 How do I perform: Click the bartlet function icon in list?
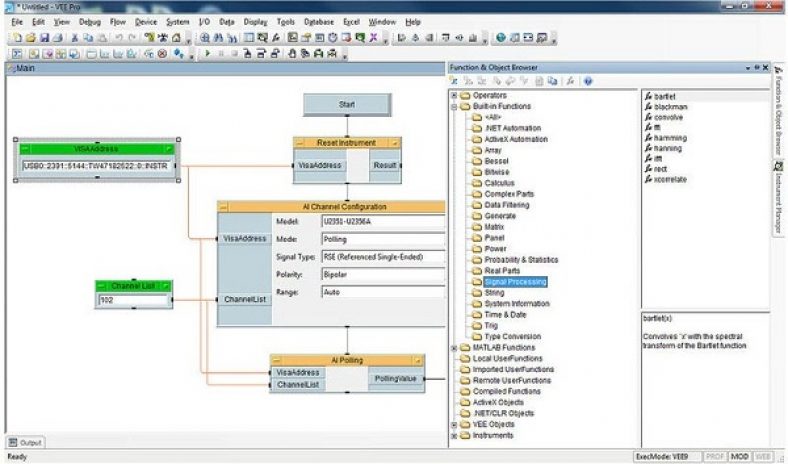point(649,96)
